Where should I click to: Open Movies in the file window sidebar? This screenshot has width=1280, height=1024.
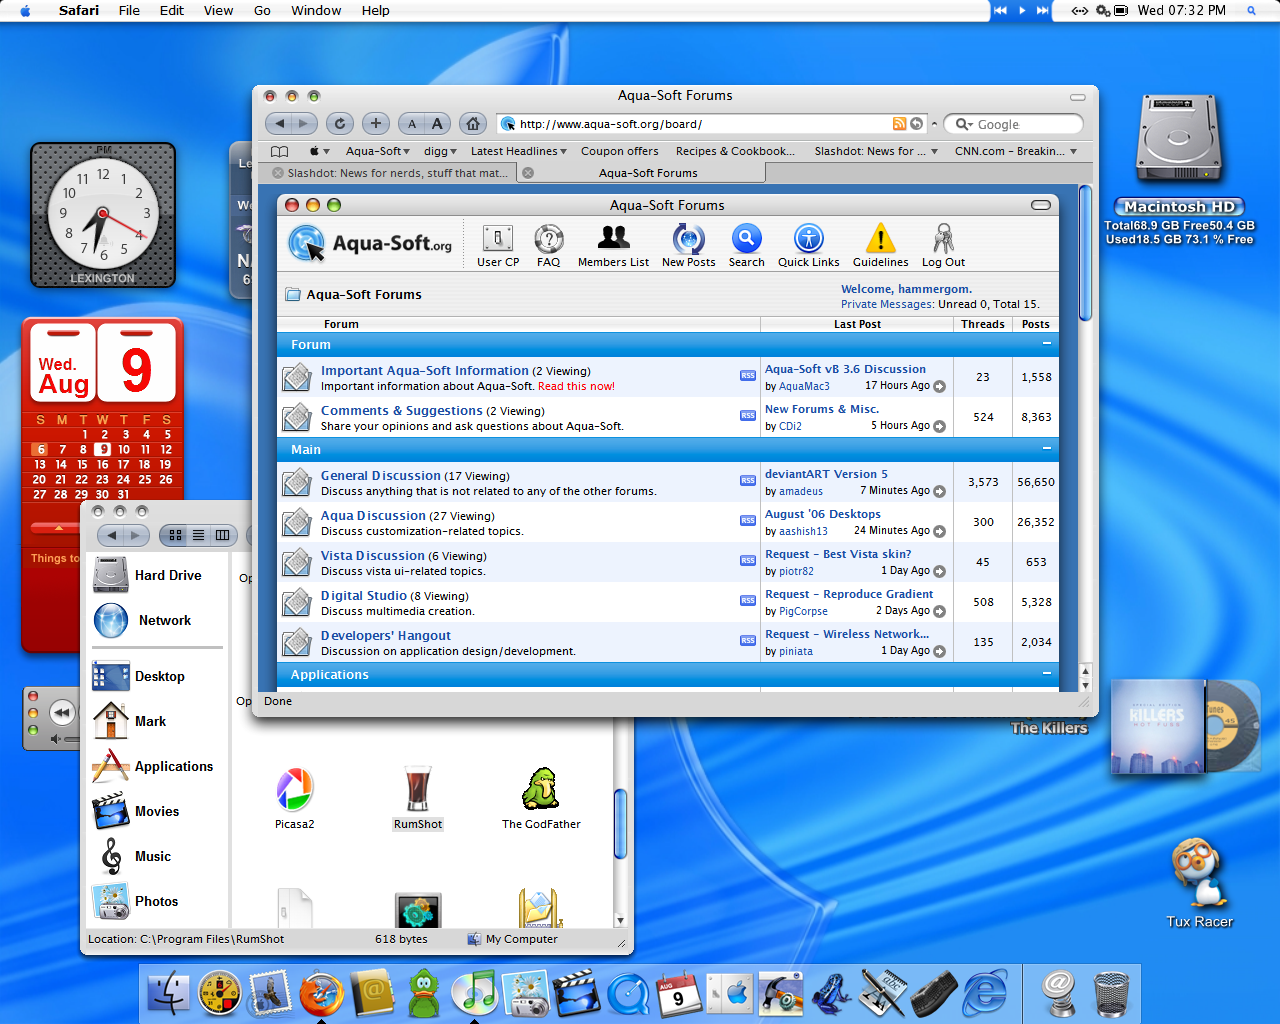pos(136,811)
